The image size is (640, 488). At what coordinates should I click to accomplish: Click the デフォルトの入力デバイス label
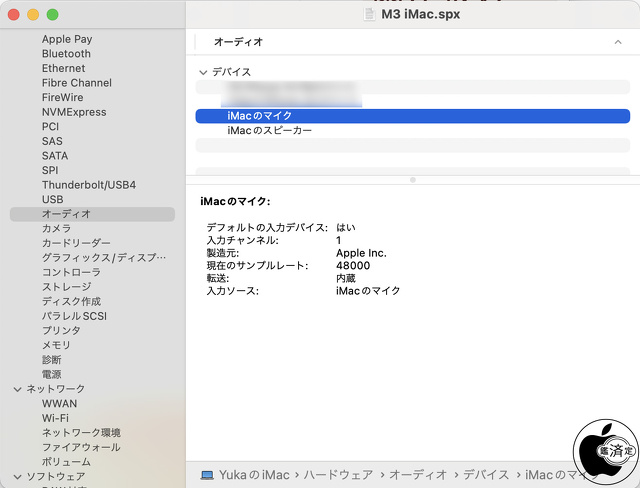(267, 228)
